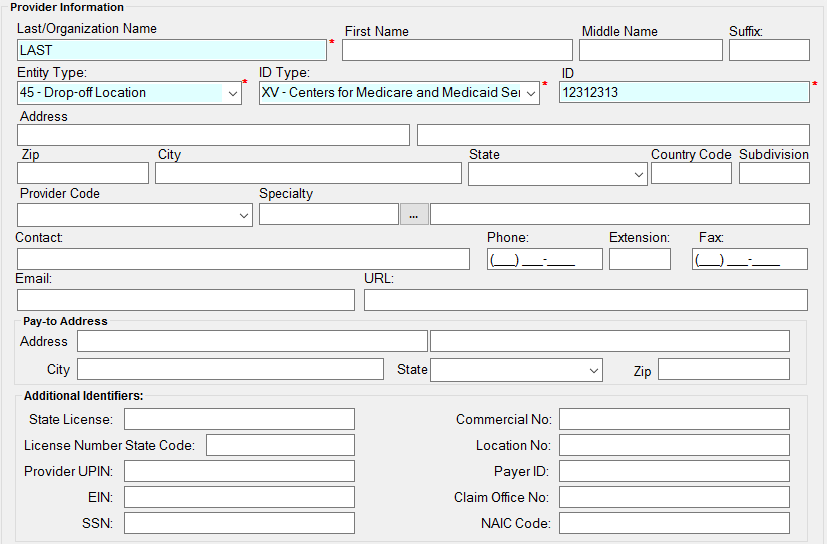Click the Last/Organization Name field
Image resolution: width=827 pixels, height=544 pixels.
[x=172, y=50]
